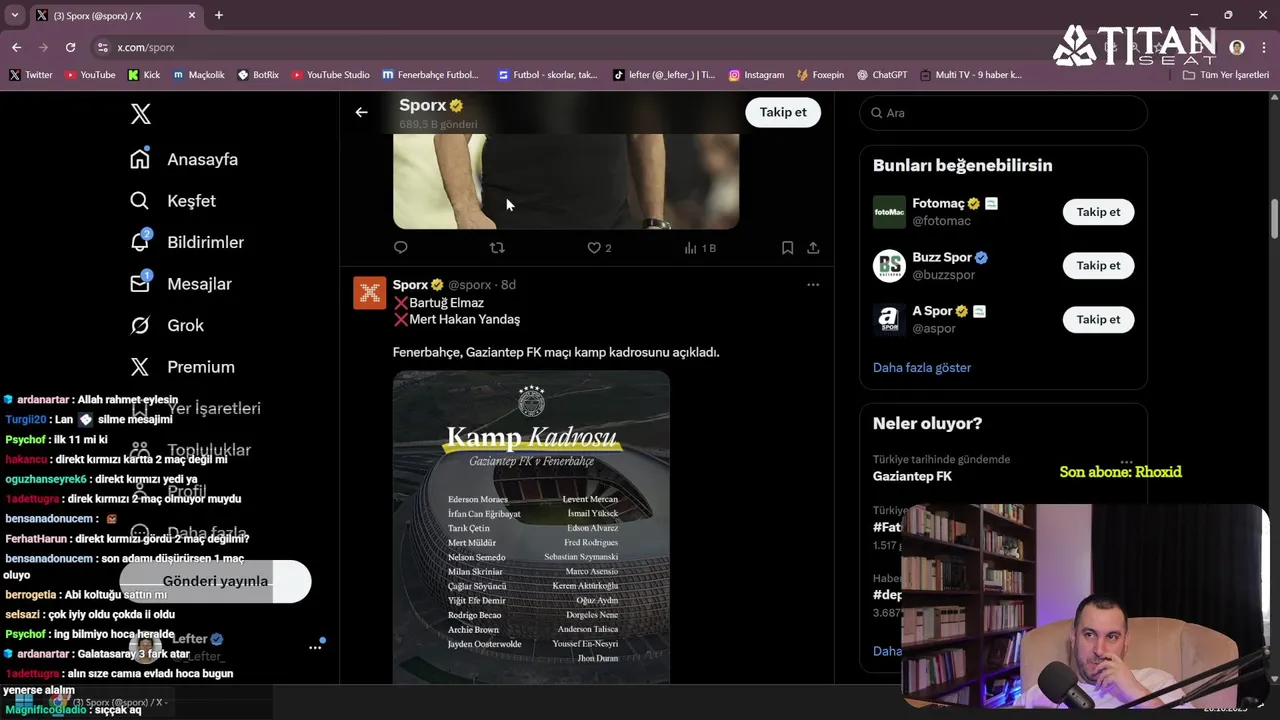Click the Grok icon

tap(140, 325)
